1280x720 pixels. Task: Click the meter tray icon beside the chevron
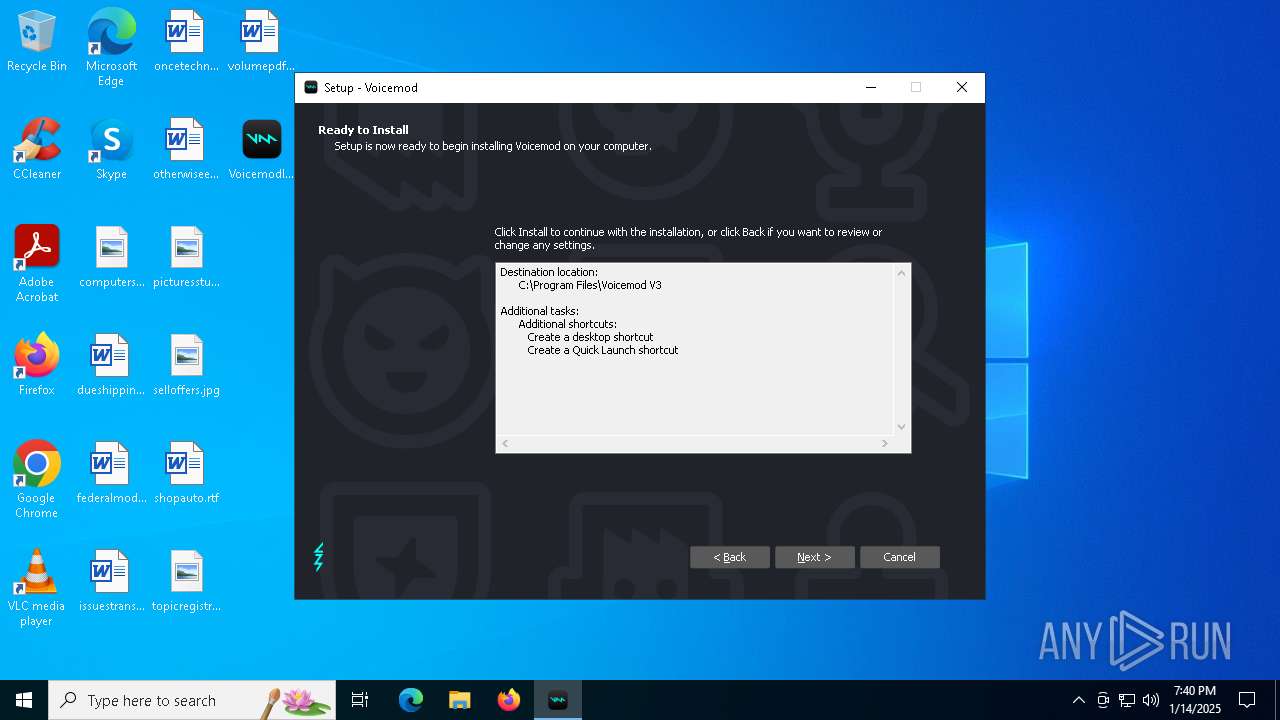coord(1103,700)
